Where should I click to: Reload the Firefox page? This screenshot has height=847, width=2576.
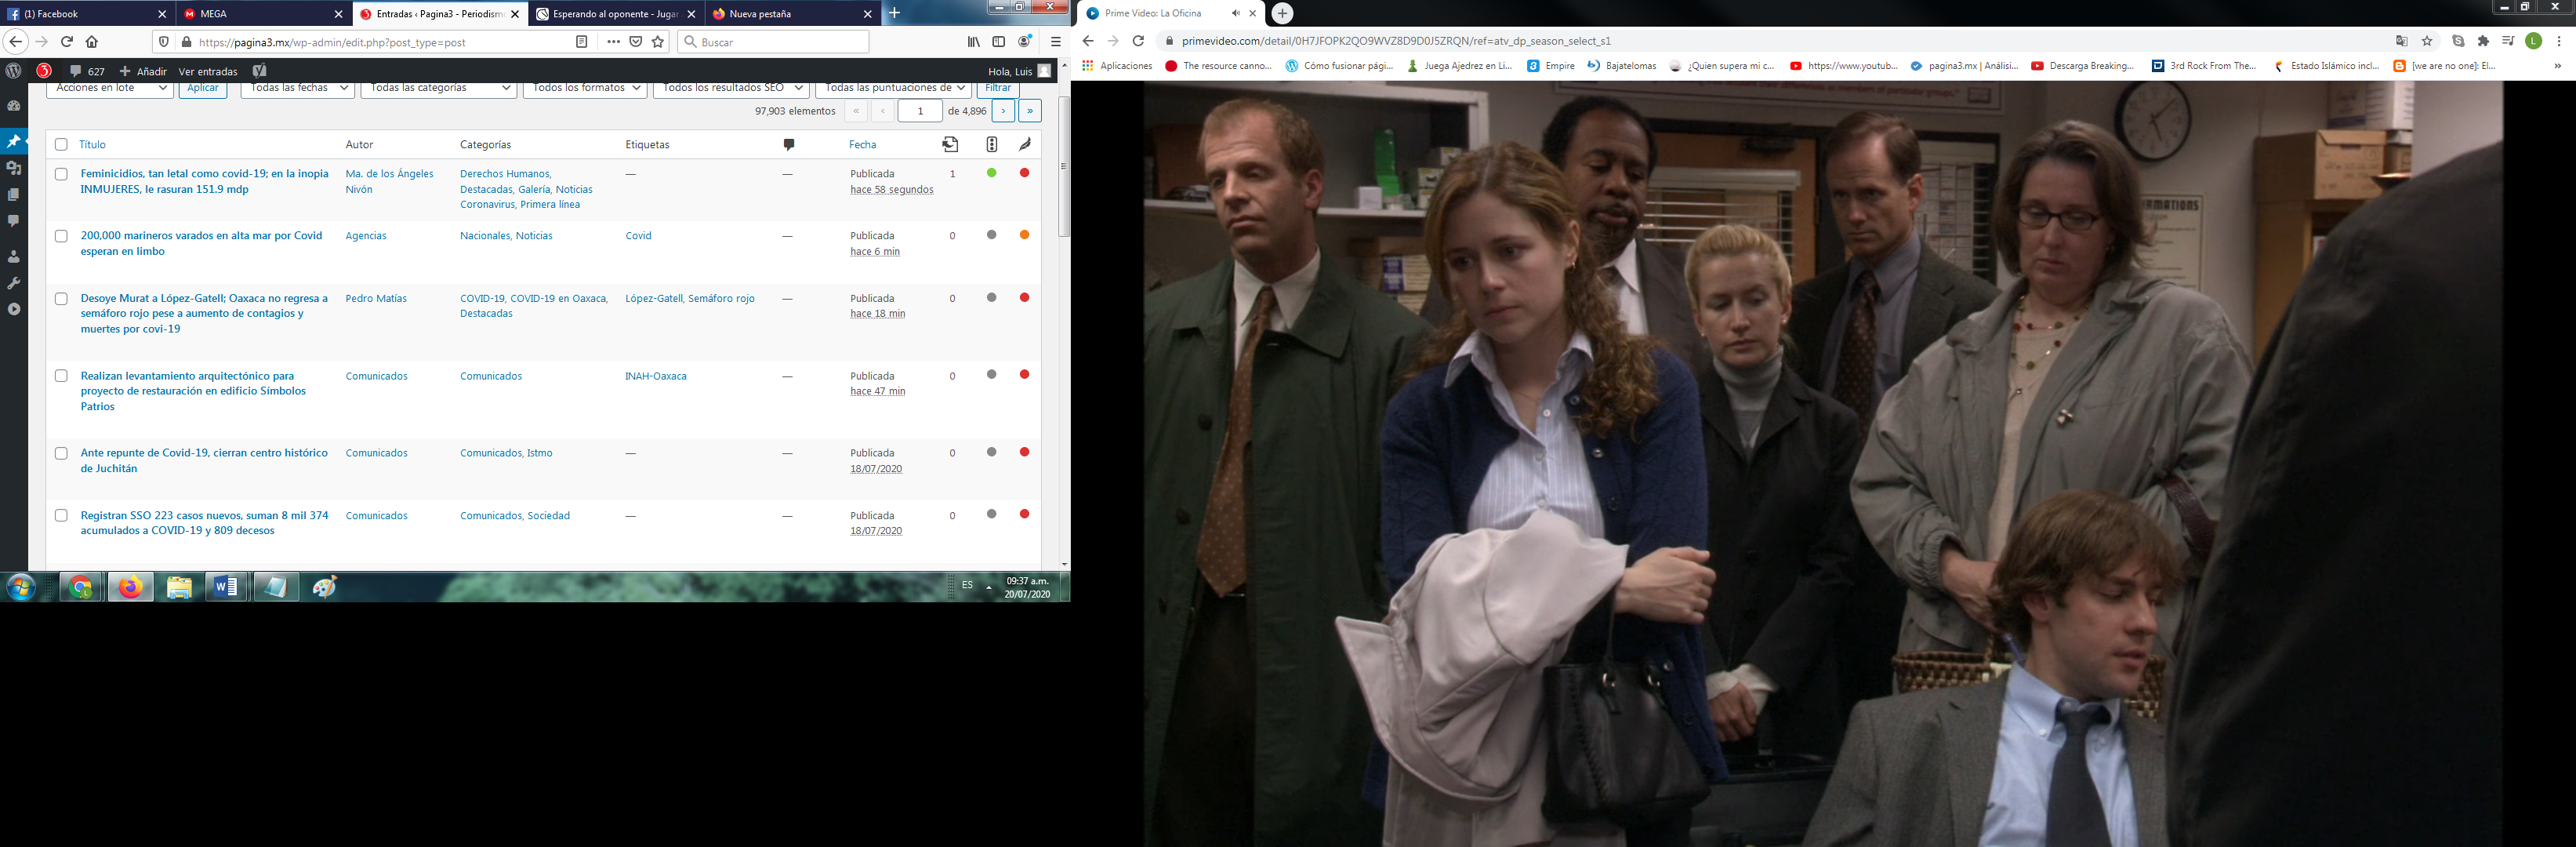[67, 42]
